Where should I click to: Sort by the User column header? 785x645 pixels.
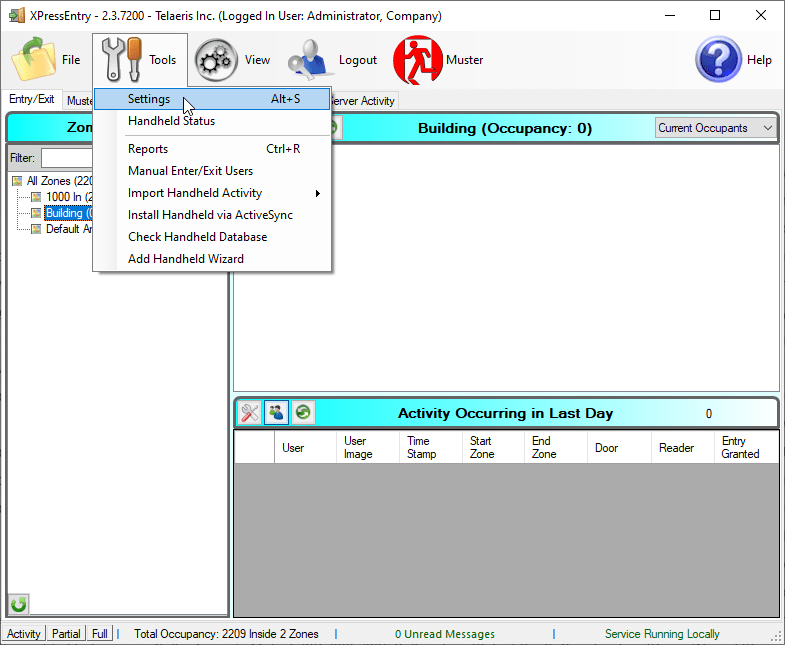click(305, 448)
